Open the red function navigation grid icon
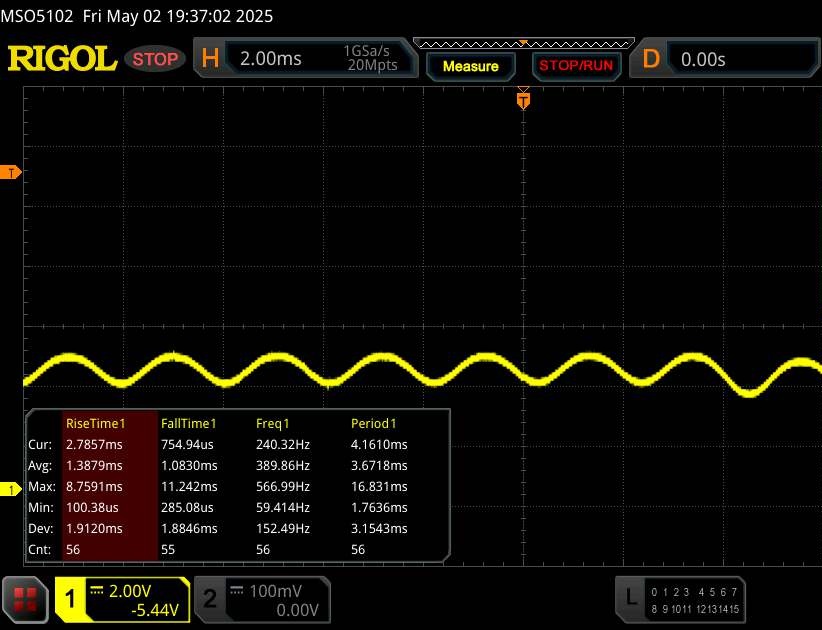The image size is (822, 630). [x=25, y=600]
